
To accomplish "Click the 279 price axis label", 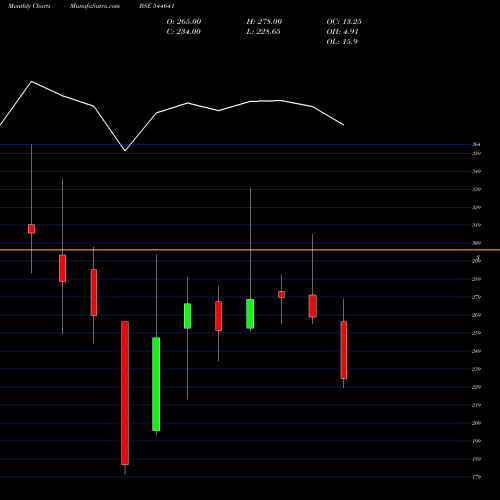I will (x=476, y=297).
